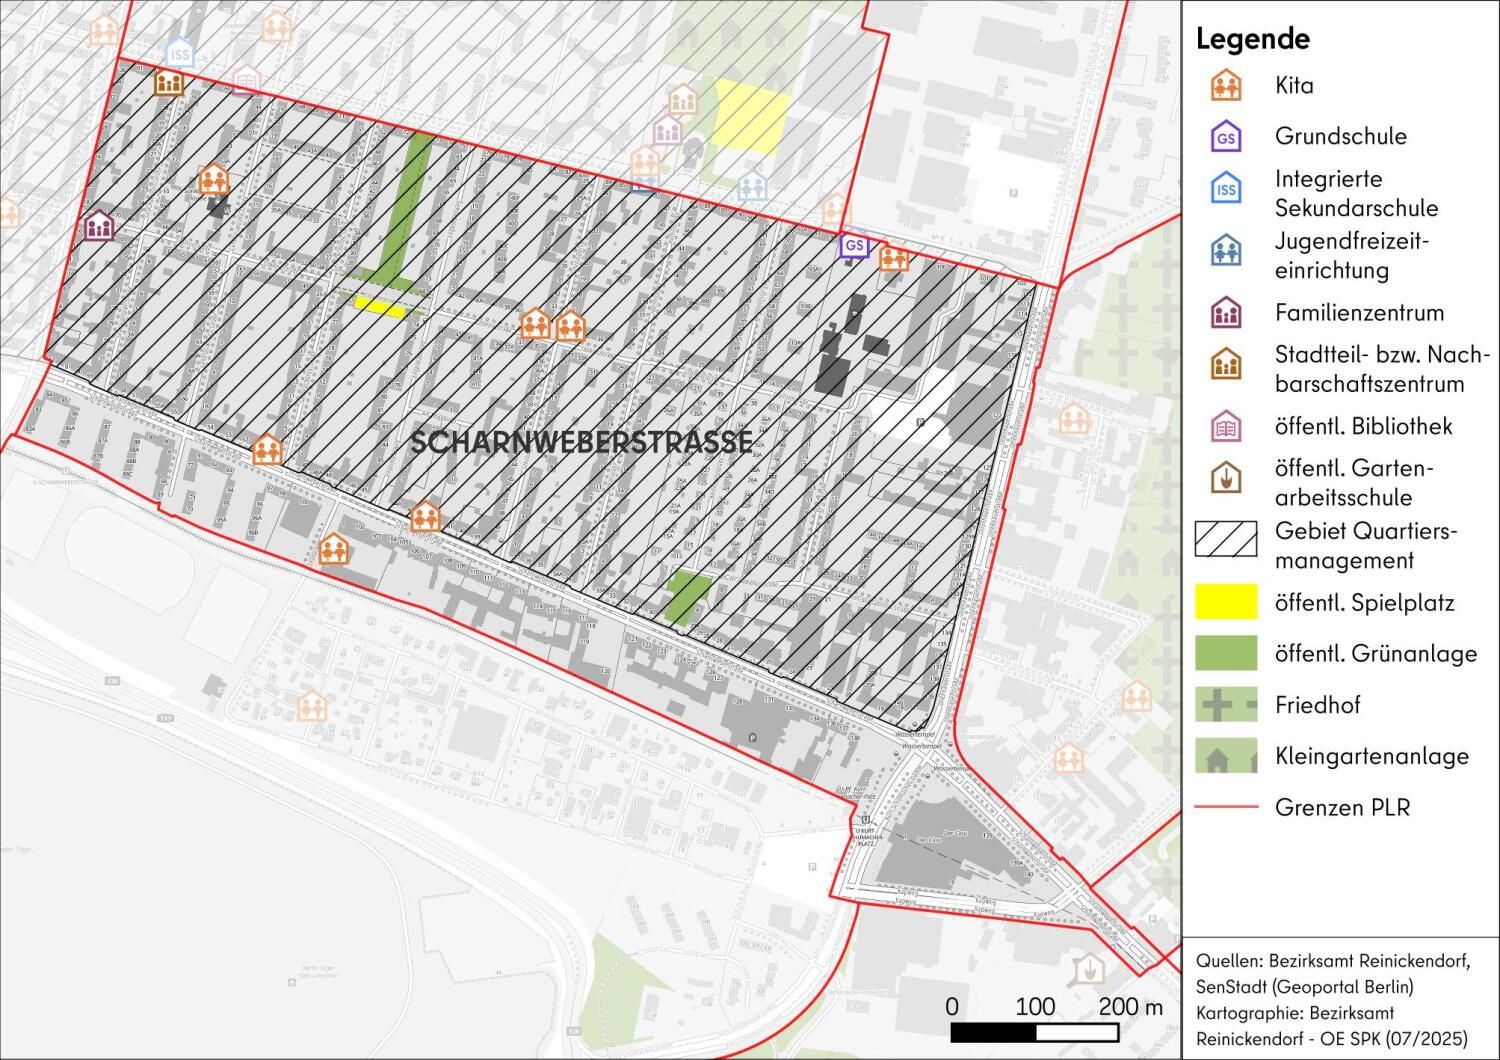This screenshot has width=1500, height=1060.
Task: Select the Kleingartenanlage legend swatch
Action: coord(1225,757)
